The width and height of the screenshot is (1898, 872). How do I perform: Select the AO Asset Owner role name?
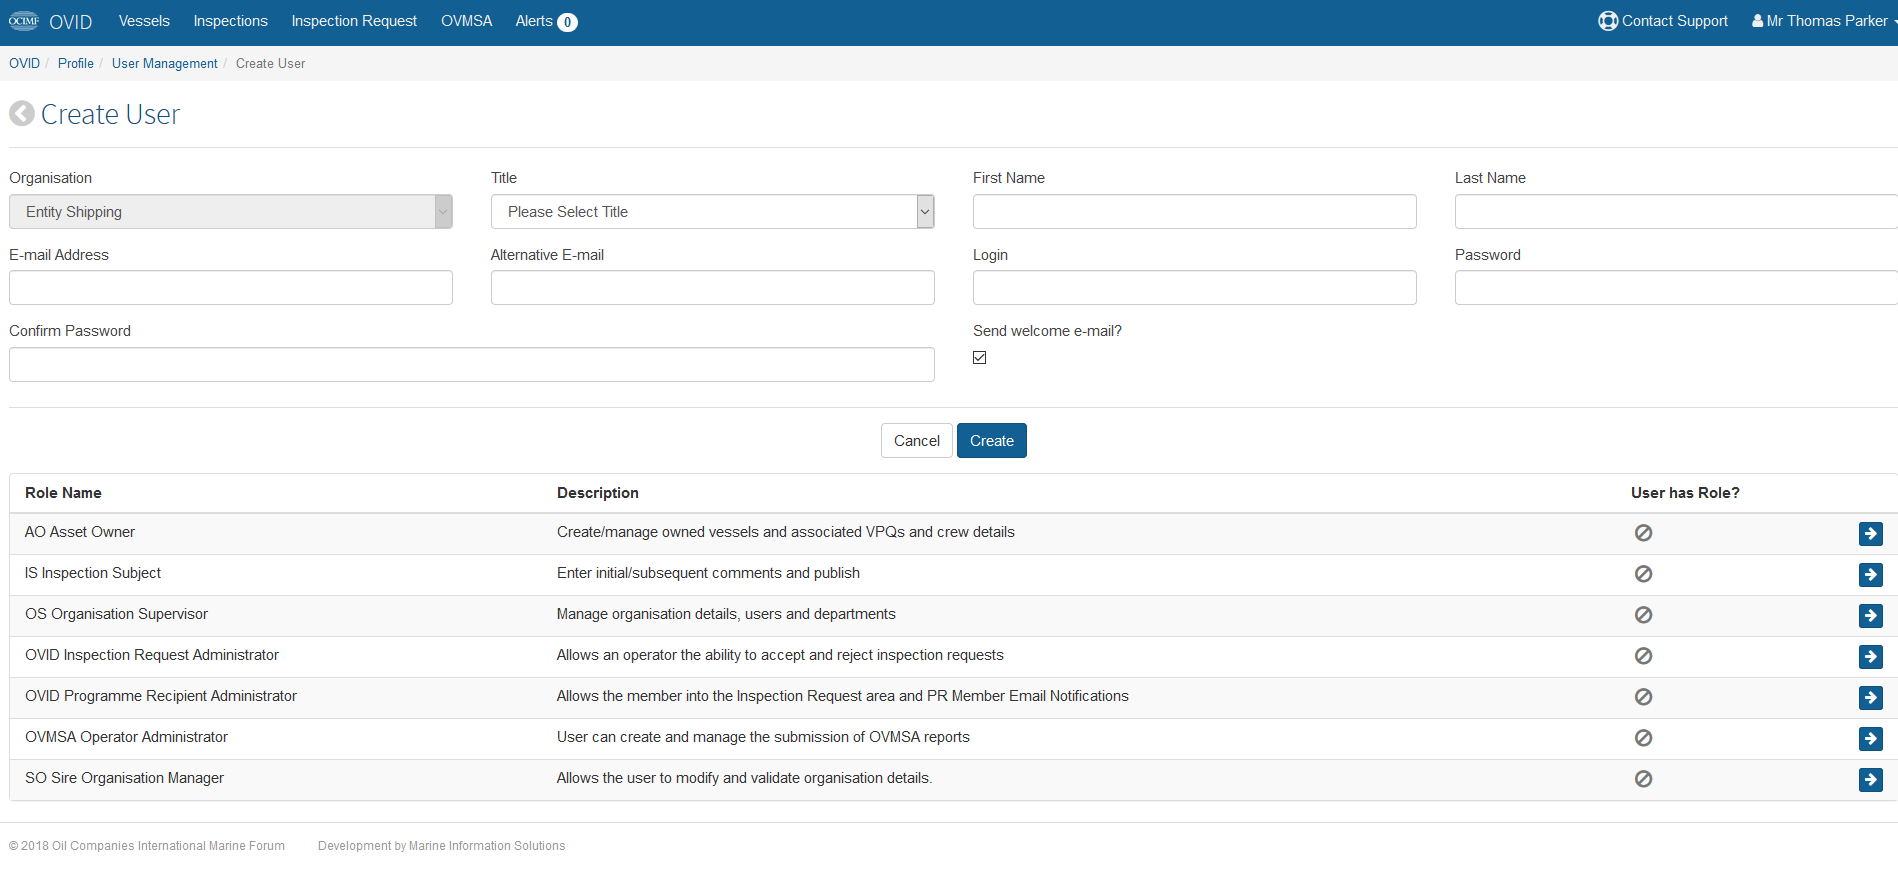[x=80, y=532]
